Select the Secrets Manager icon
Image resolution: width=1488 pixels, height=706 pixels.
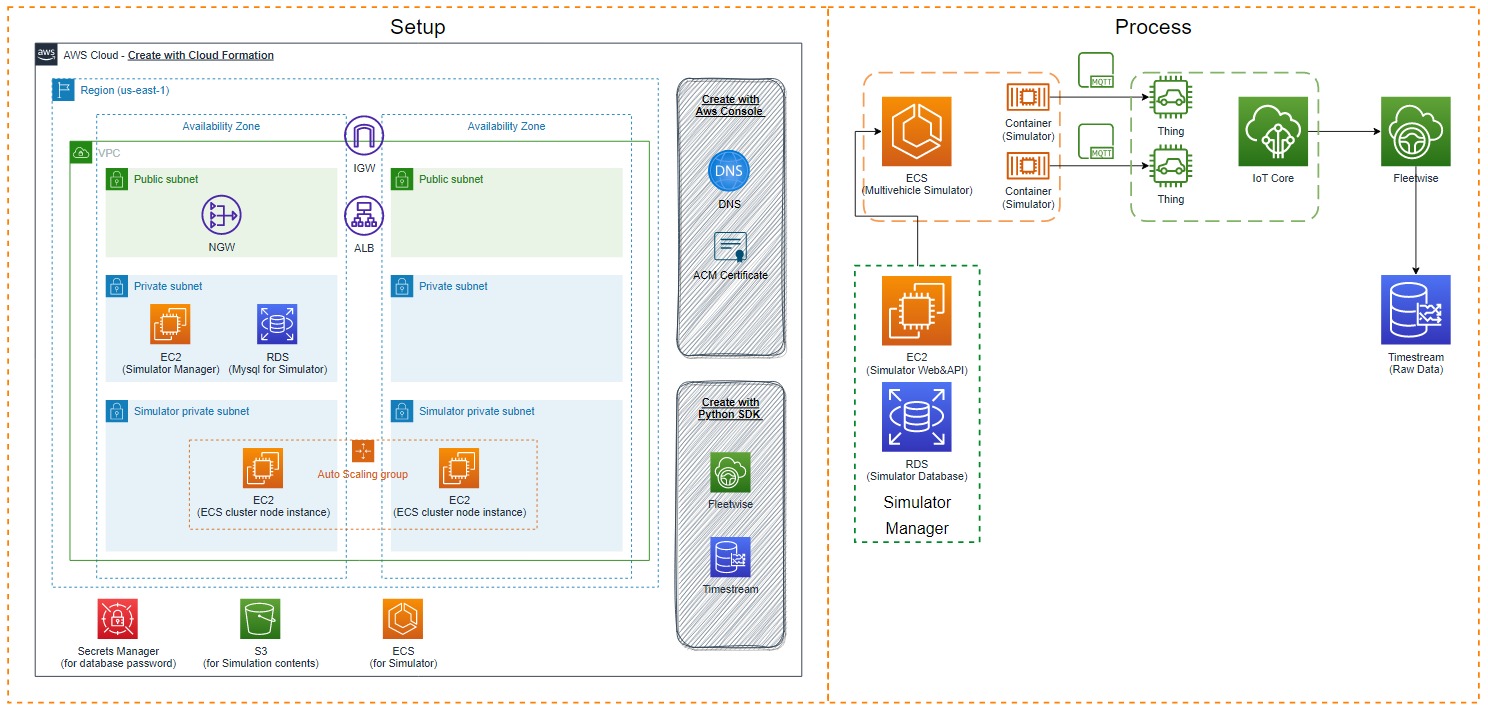click(x=118, y=619)
